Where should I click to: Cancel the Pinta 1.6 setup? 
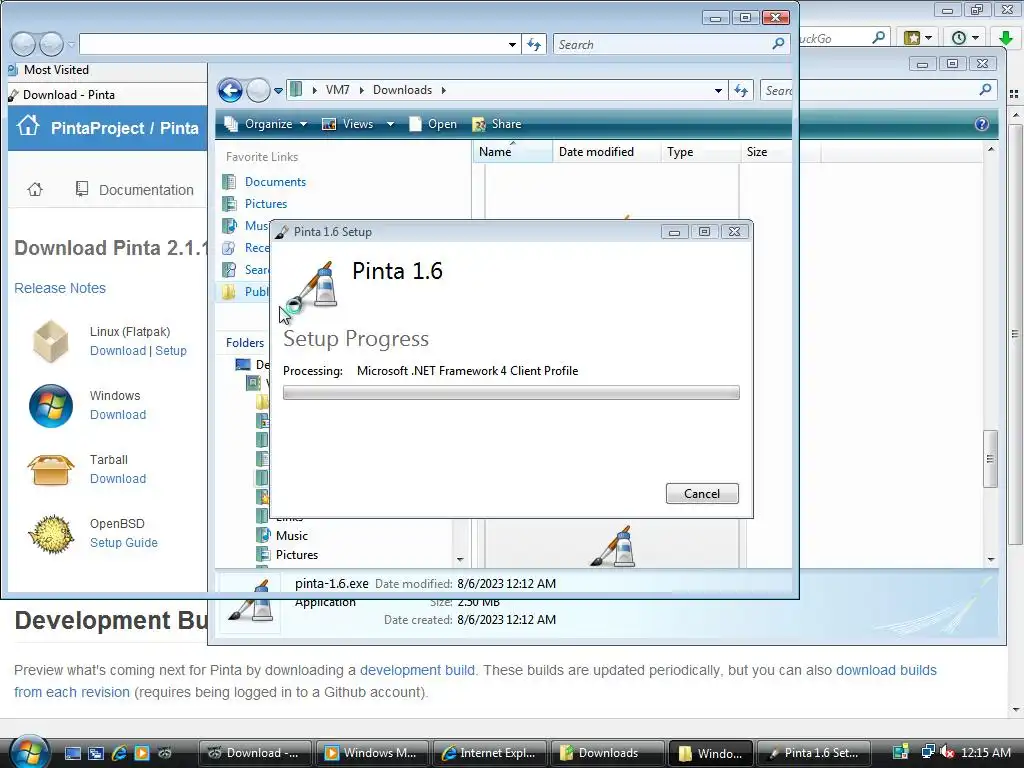click(x=702, y=494)
